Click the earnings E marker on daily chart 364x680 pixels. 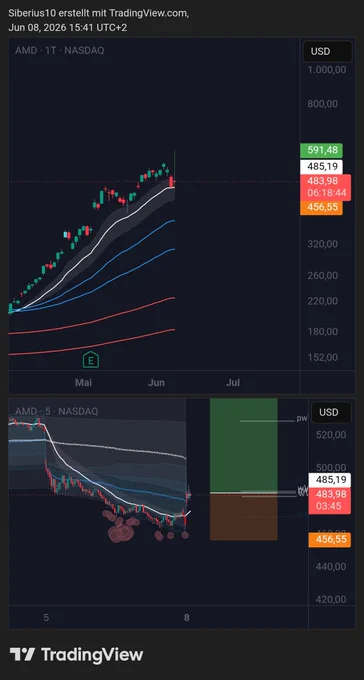(x=91, y=360)
